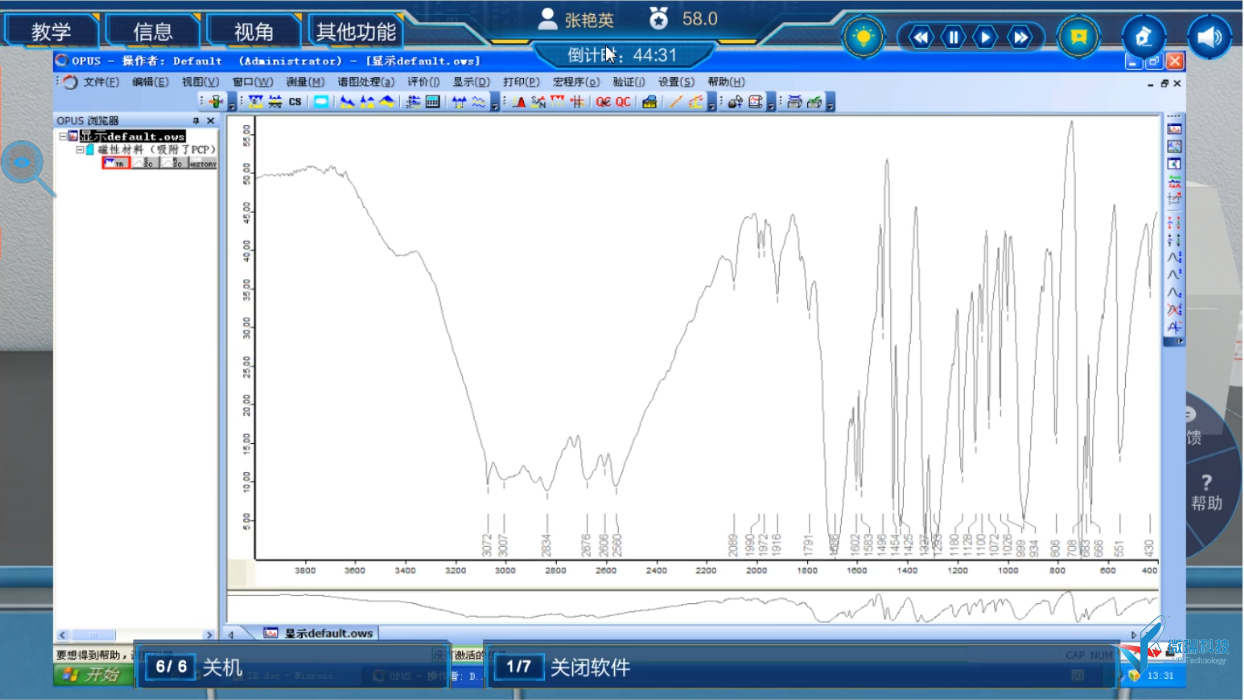Screen dimensions: 1244x700
Task: Open the 文件(F) menu in OPUS
Action: pos(101,82)
